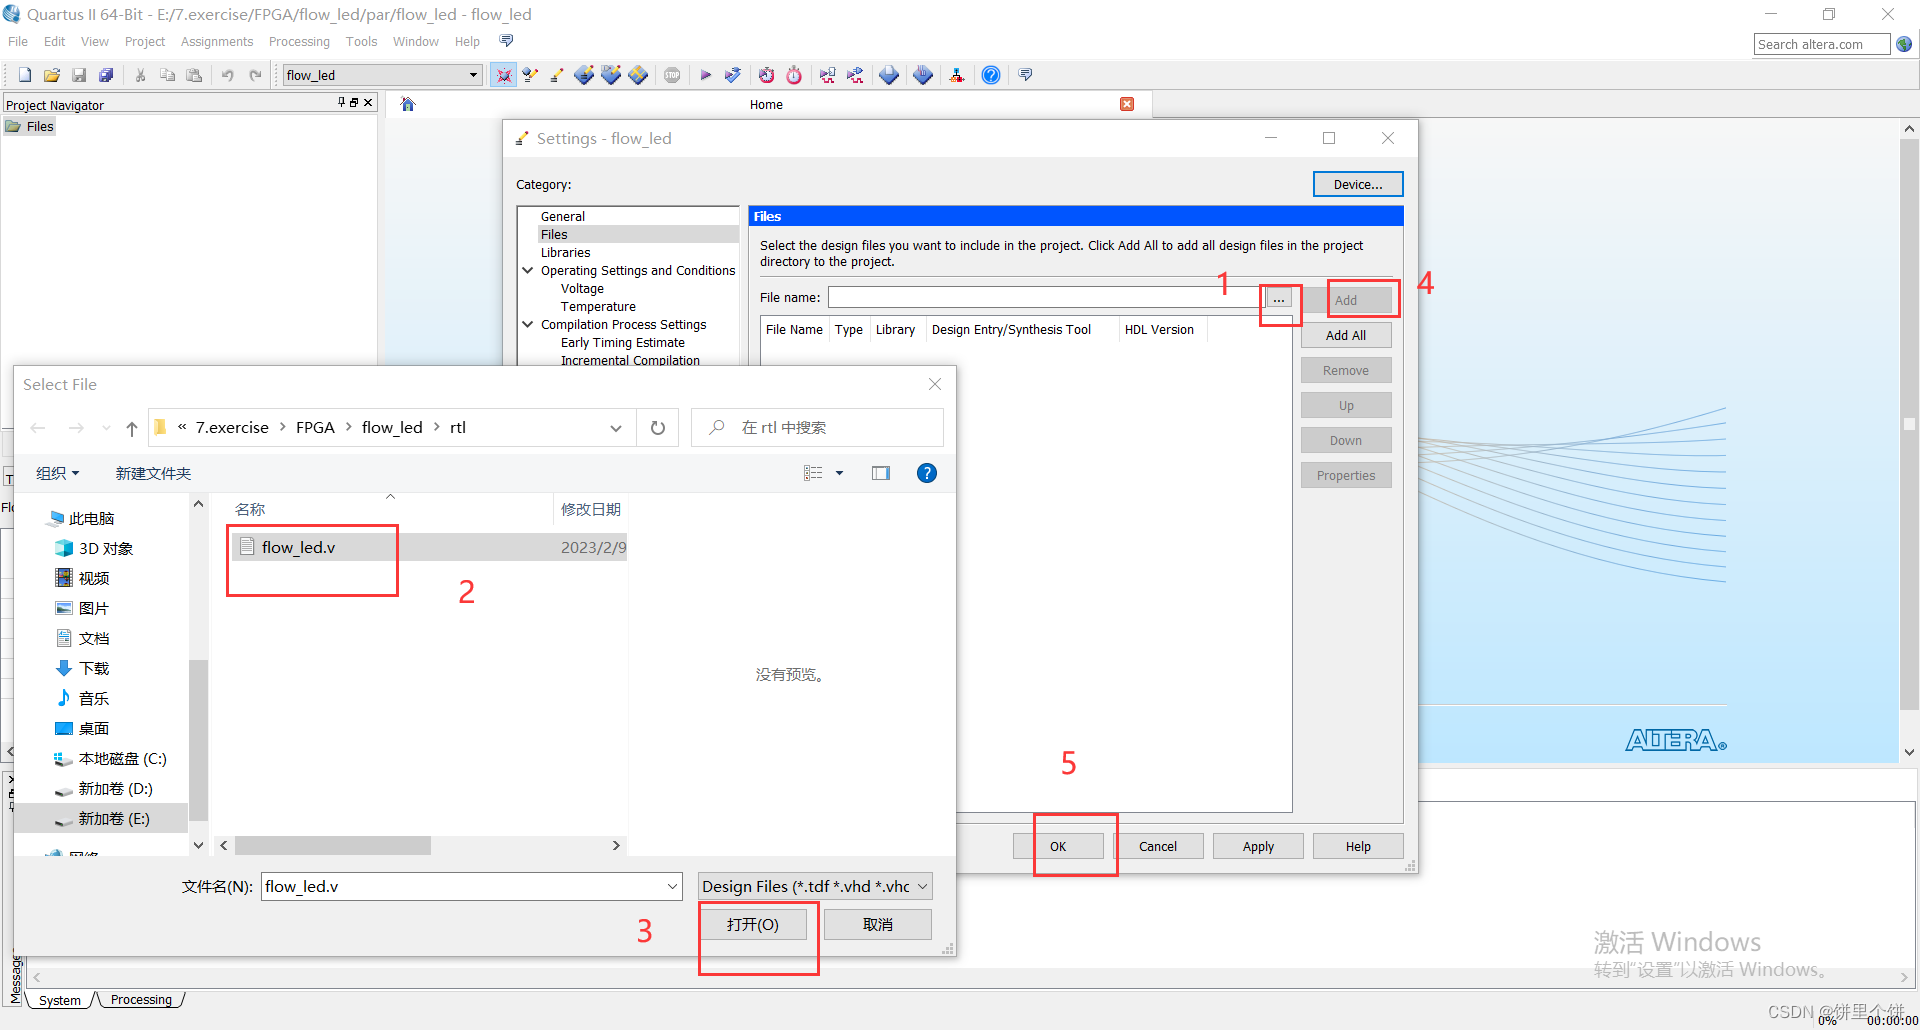
Task: Click the Home tab house icon
Action: pyautogui.click(x=408, y=104)
